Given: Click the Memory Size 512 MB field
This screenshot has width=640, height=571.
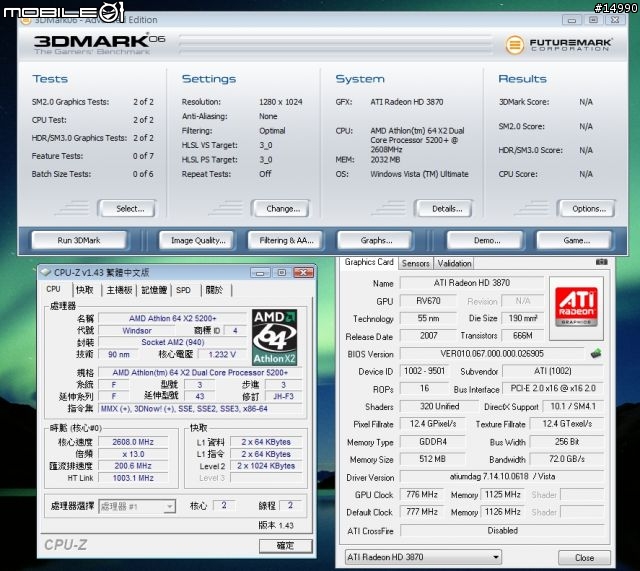Looking at the screenshot, I should tap(432, 459).
